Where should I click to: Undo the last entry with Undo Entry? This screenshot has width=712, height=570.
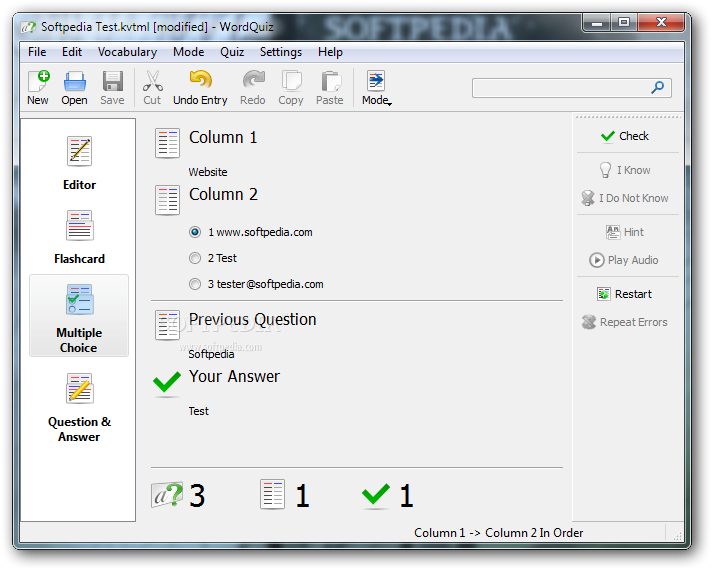coord(200,88)
